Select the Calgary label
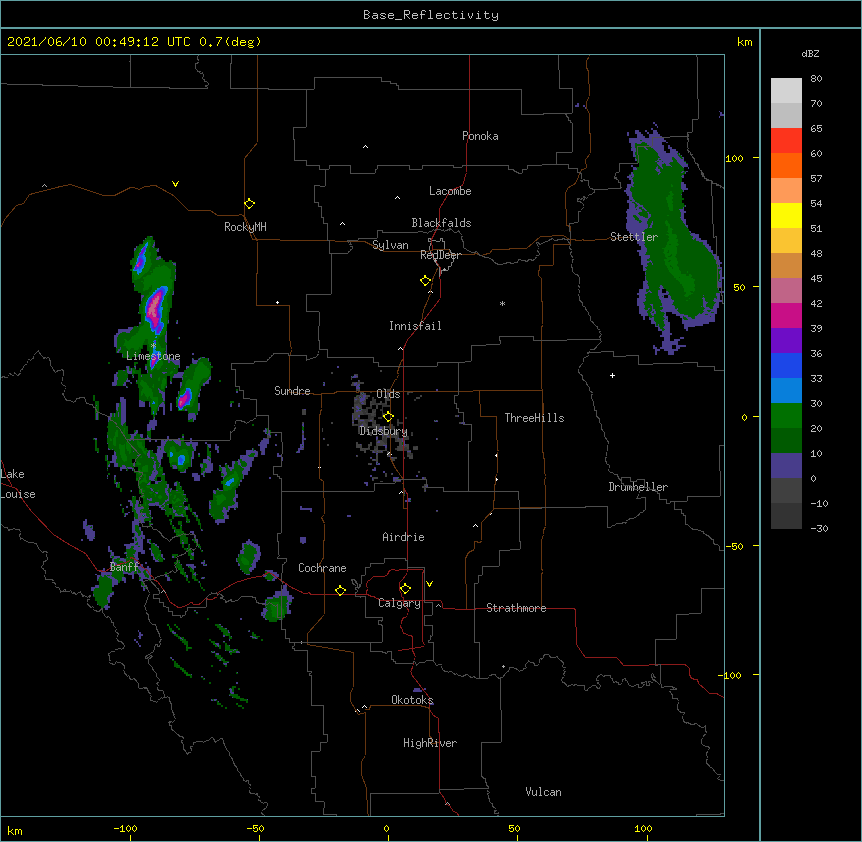This screenshot has width=862, height=842. coord(400,603)
